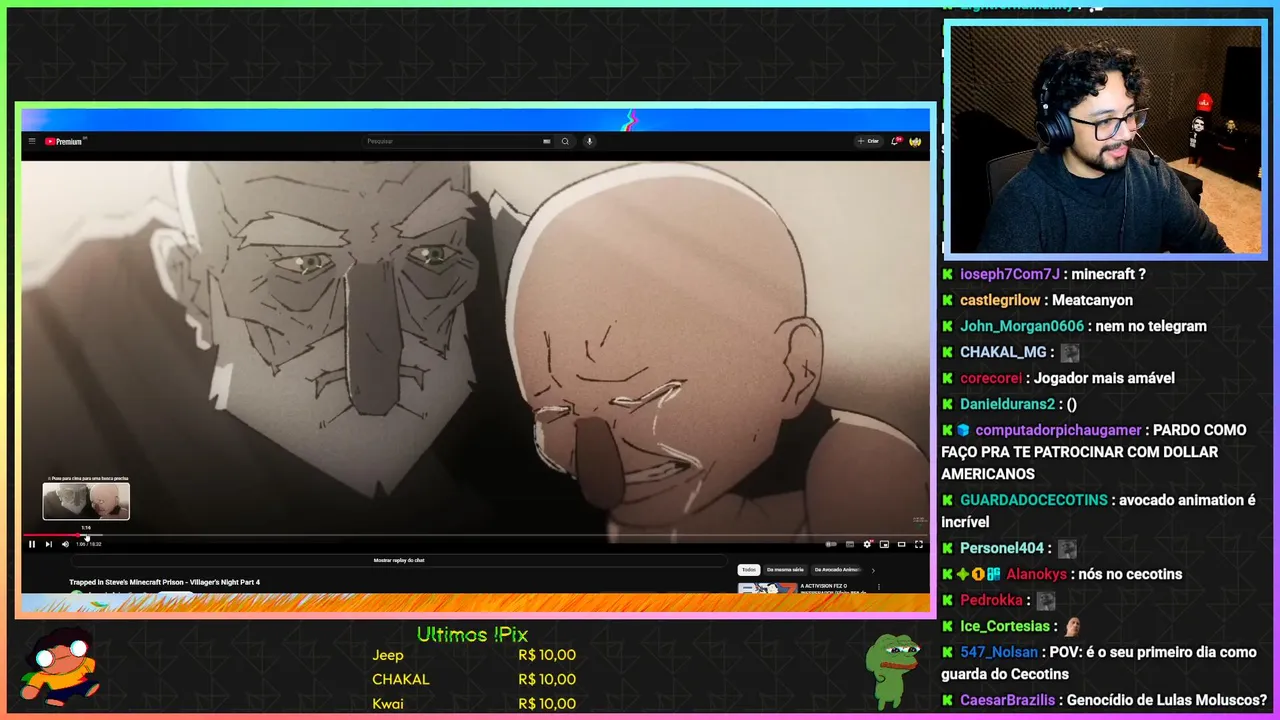The height and width of the screenshot is (720, 1280).
Task: Click the Pepe frog sticker
Action: [x=891, y=670]
